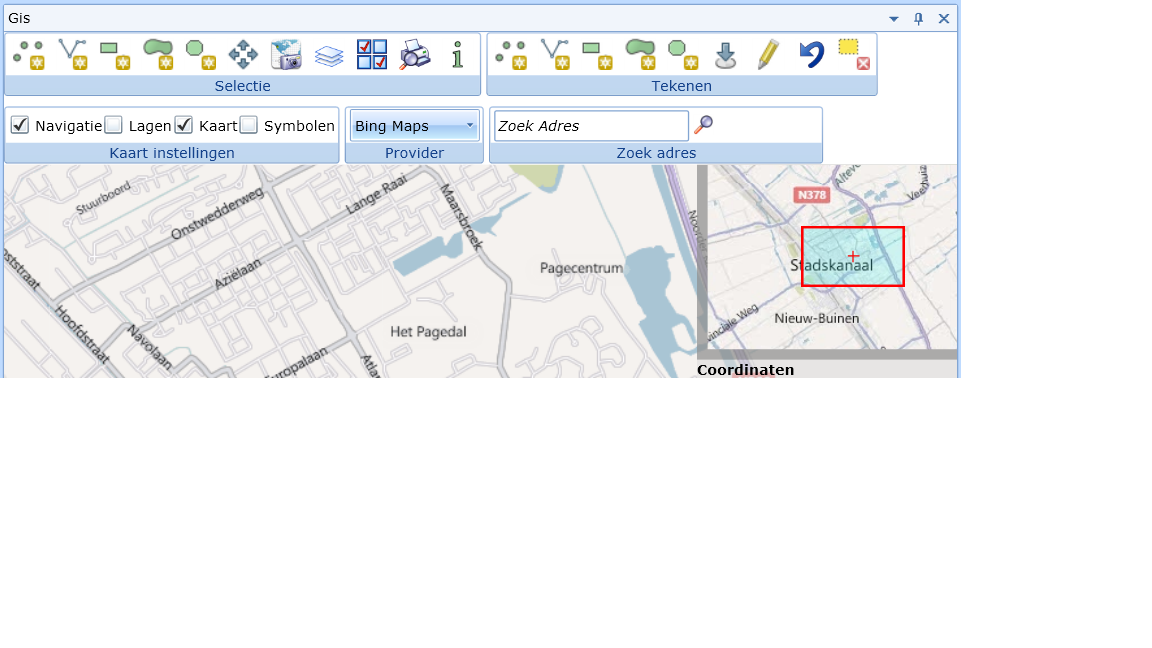Uncheck the Kaart checkbox
1152x648 pixels.
coord(184,125)
